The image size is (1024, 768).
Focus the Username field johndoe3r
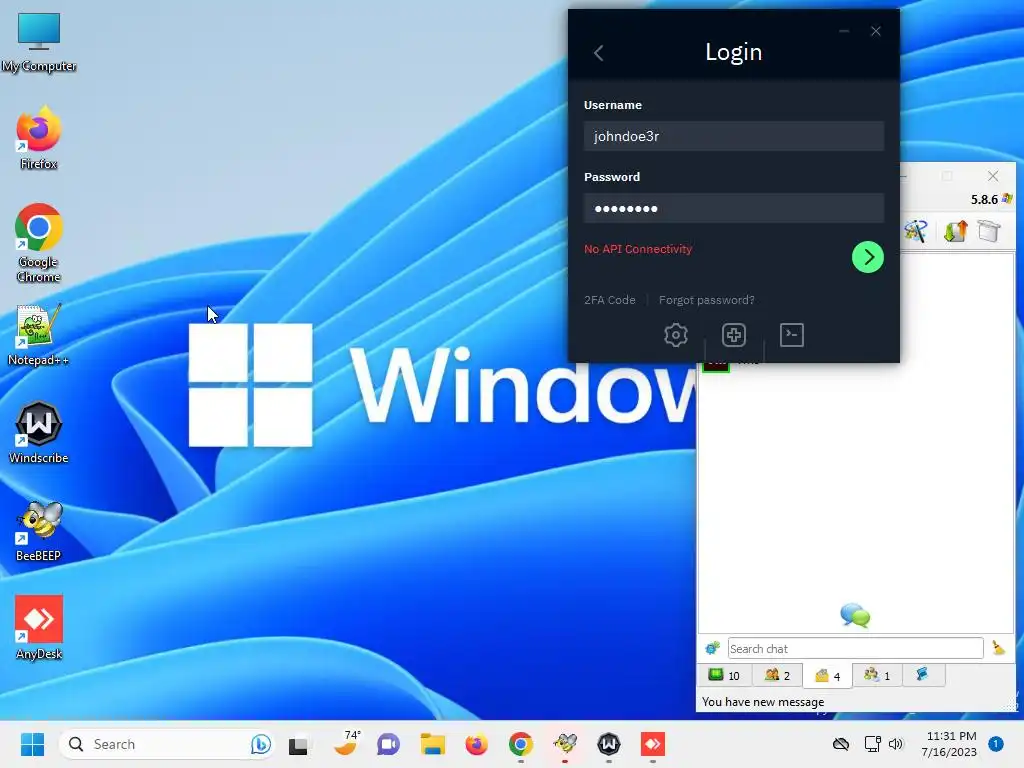tap(733, 136)
